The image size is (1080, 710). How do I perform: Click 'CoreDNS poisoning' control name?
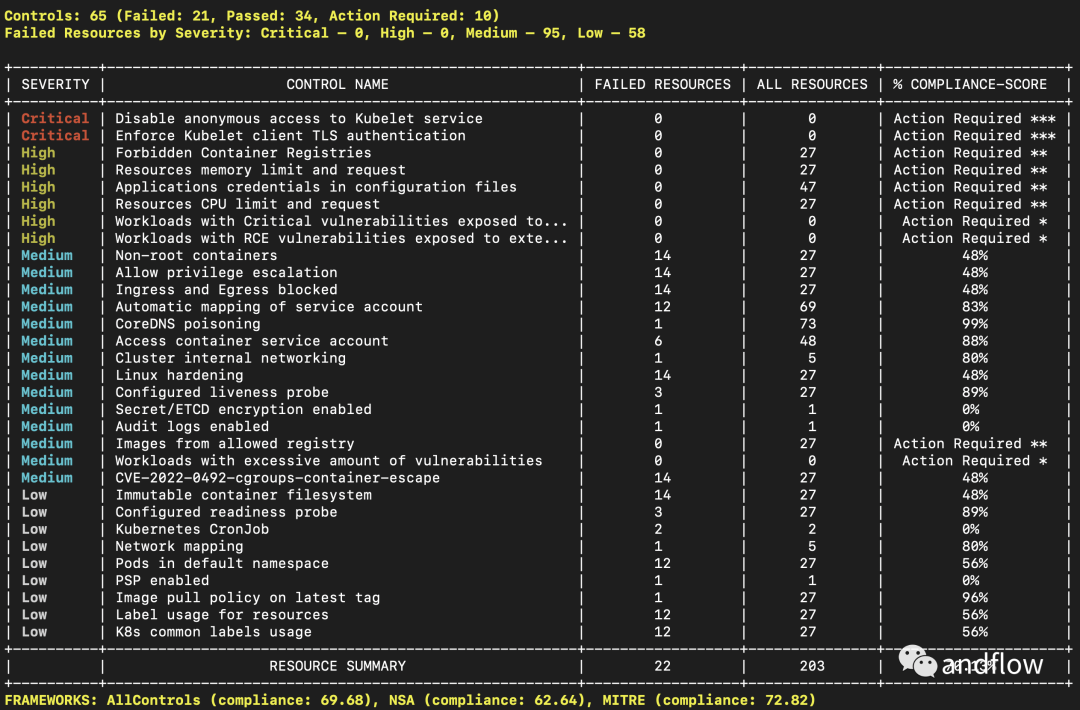[x=187, y=324]
